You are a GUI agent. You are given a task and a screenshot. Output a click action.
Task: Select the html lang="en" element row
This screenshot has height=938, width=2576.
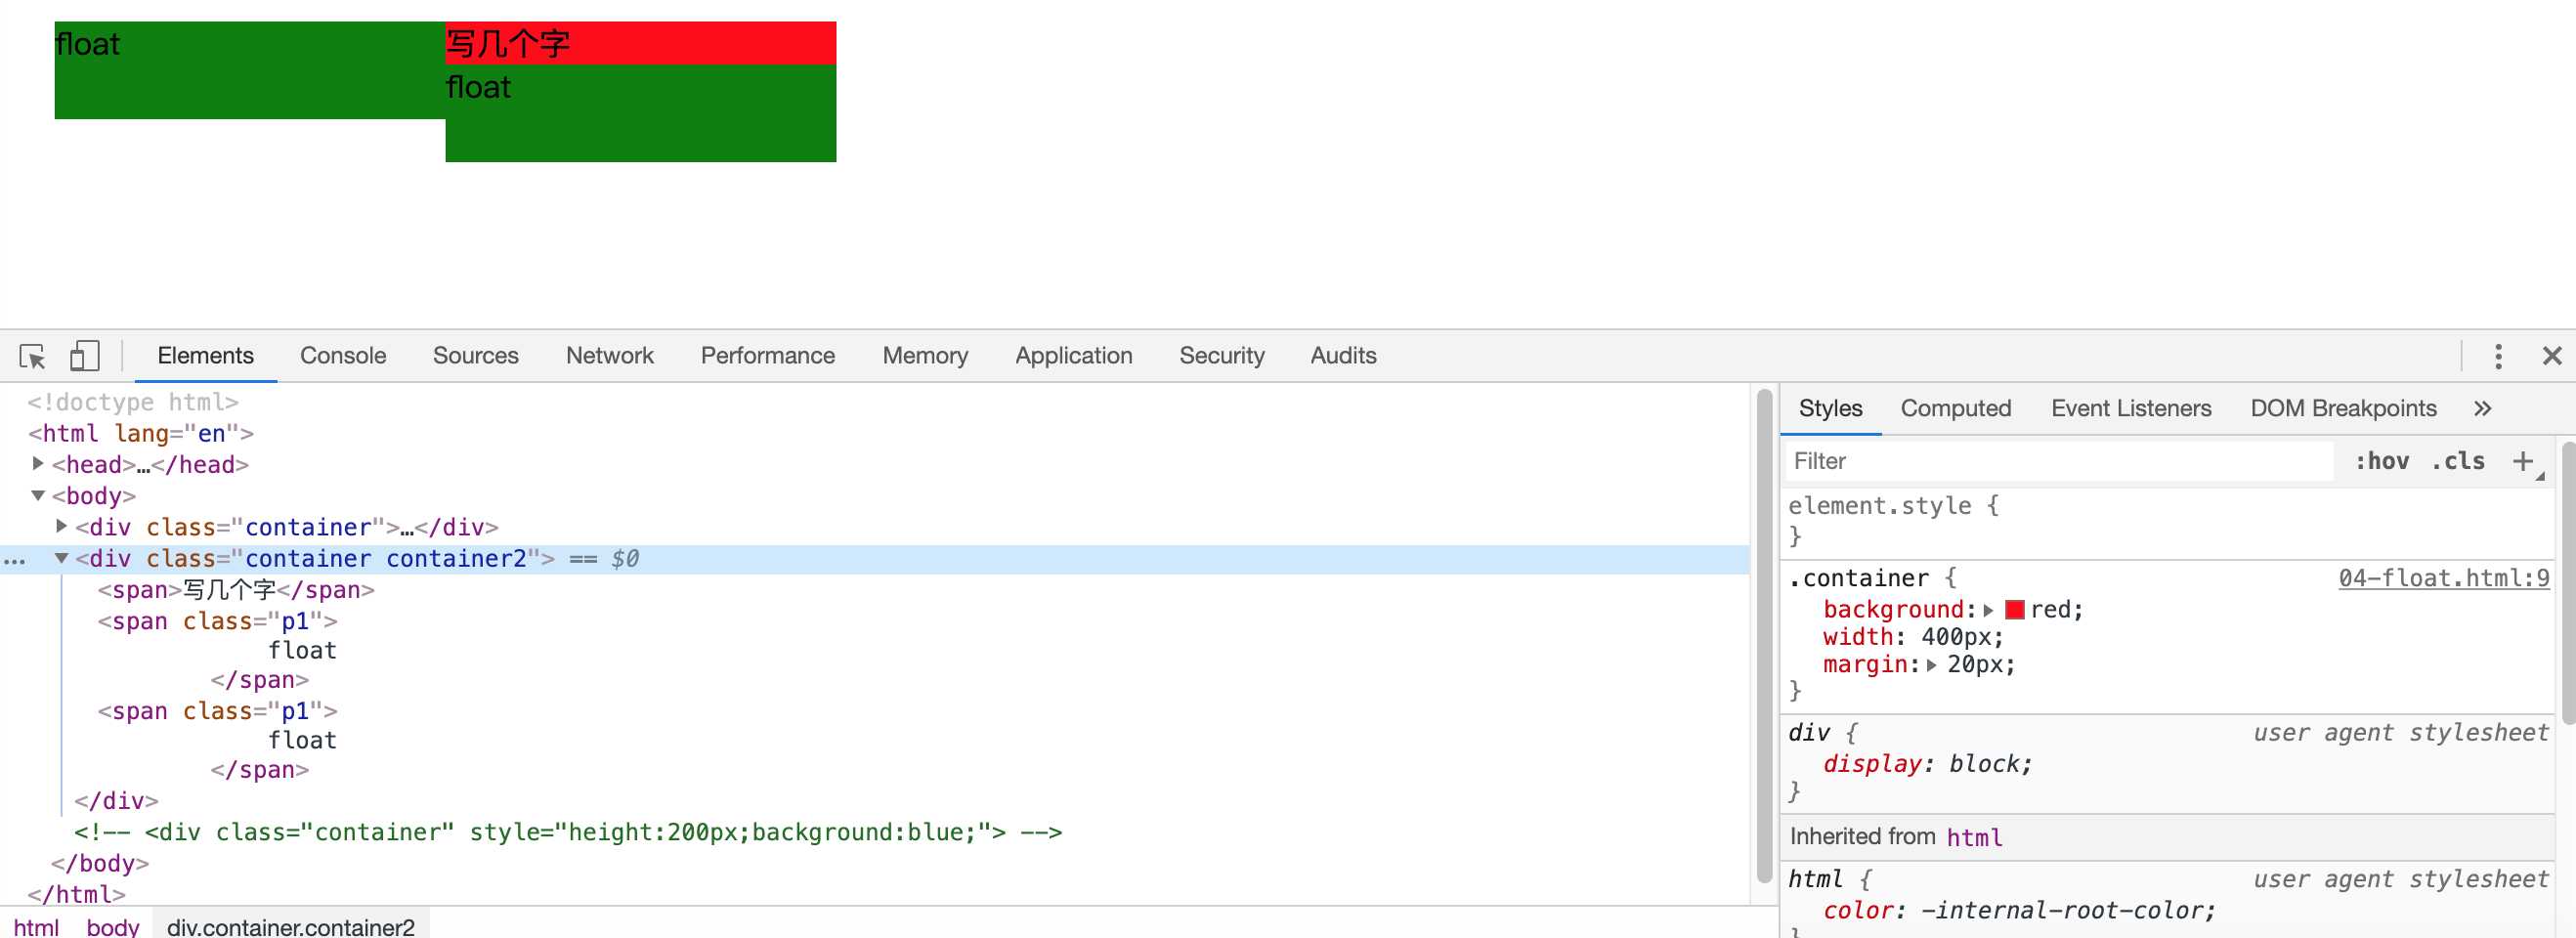point(141,433)
